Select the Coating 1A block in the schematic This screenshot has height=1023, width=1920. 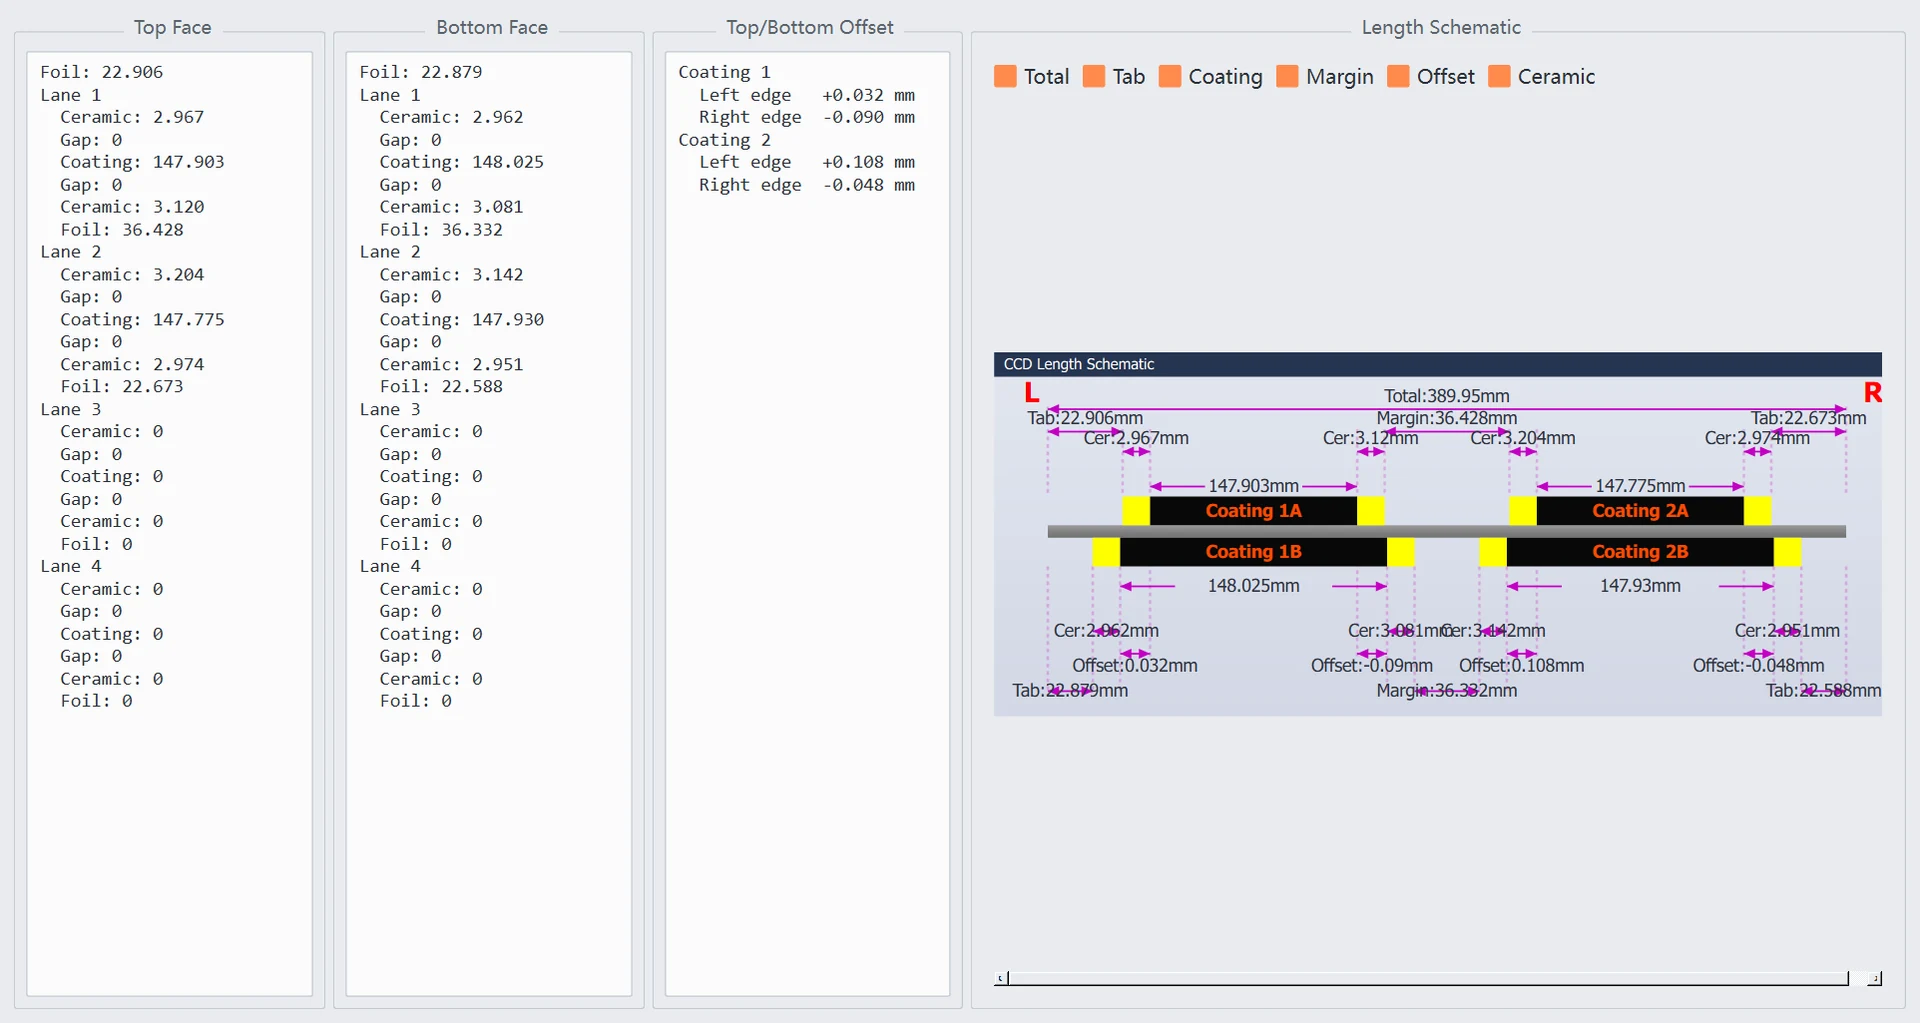pyautogui.click(x=1253, y=511)
